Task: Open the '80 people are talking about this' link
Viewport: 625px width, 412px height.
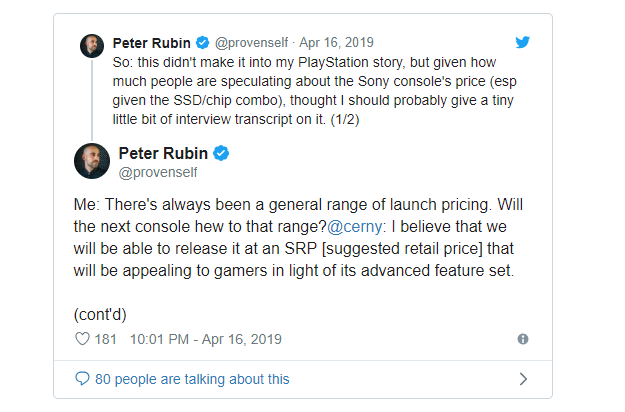Action: click(192, 379)
